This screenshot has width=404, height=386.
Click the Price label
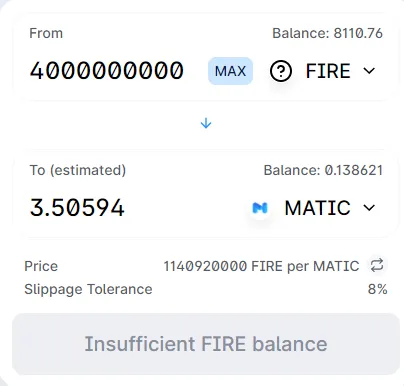(x=41, y=266)
